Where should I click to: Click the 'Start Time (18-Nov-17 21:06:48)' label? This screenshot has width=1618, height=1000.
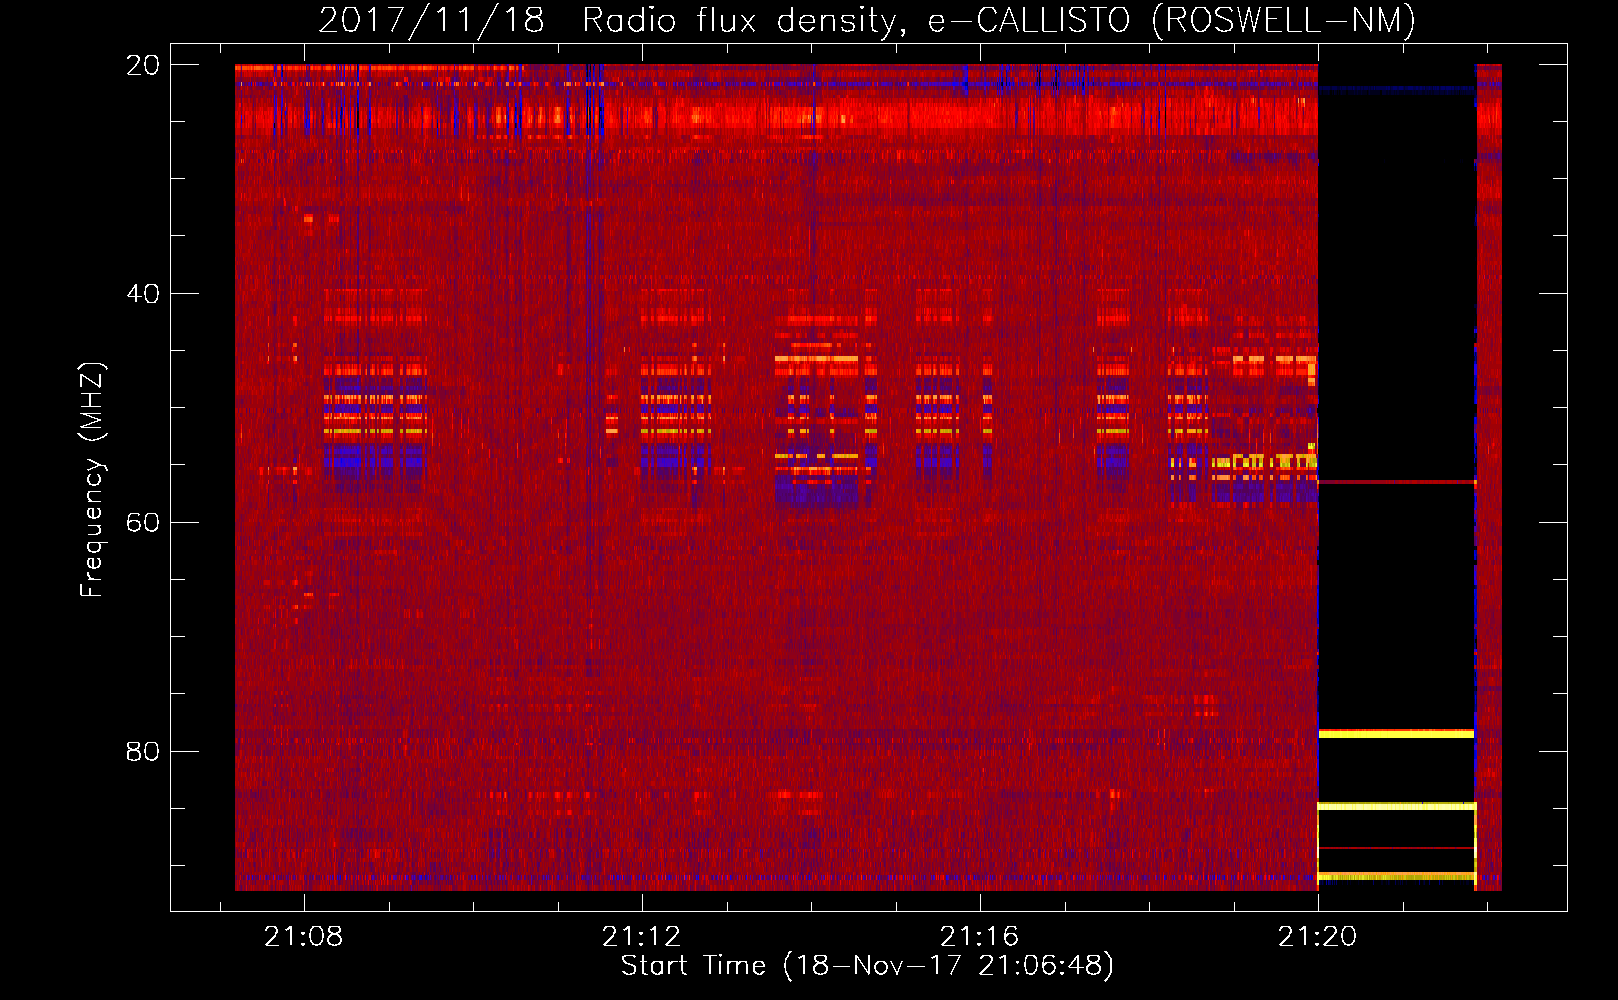867,966
